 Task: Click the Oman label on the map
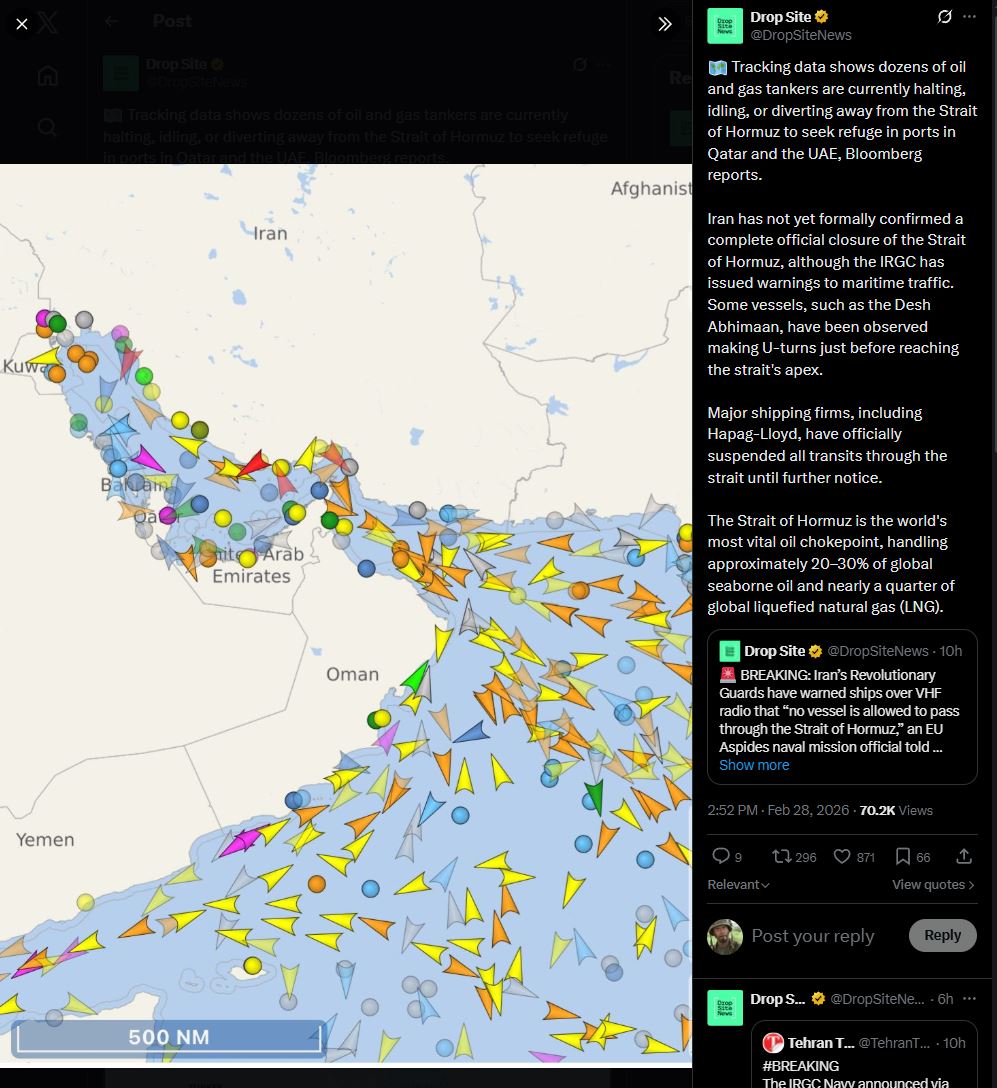click(x=352, y=674)
